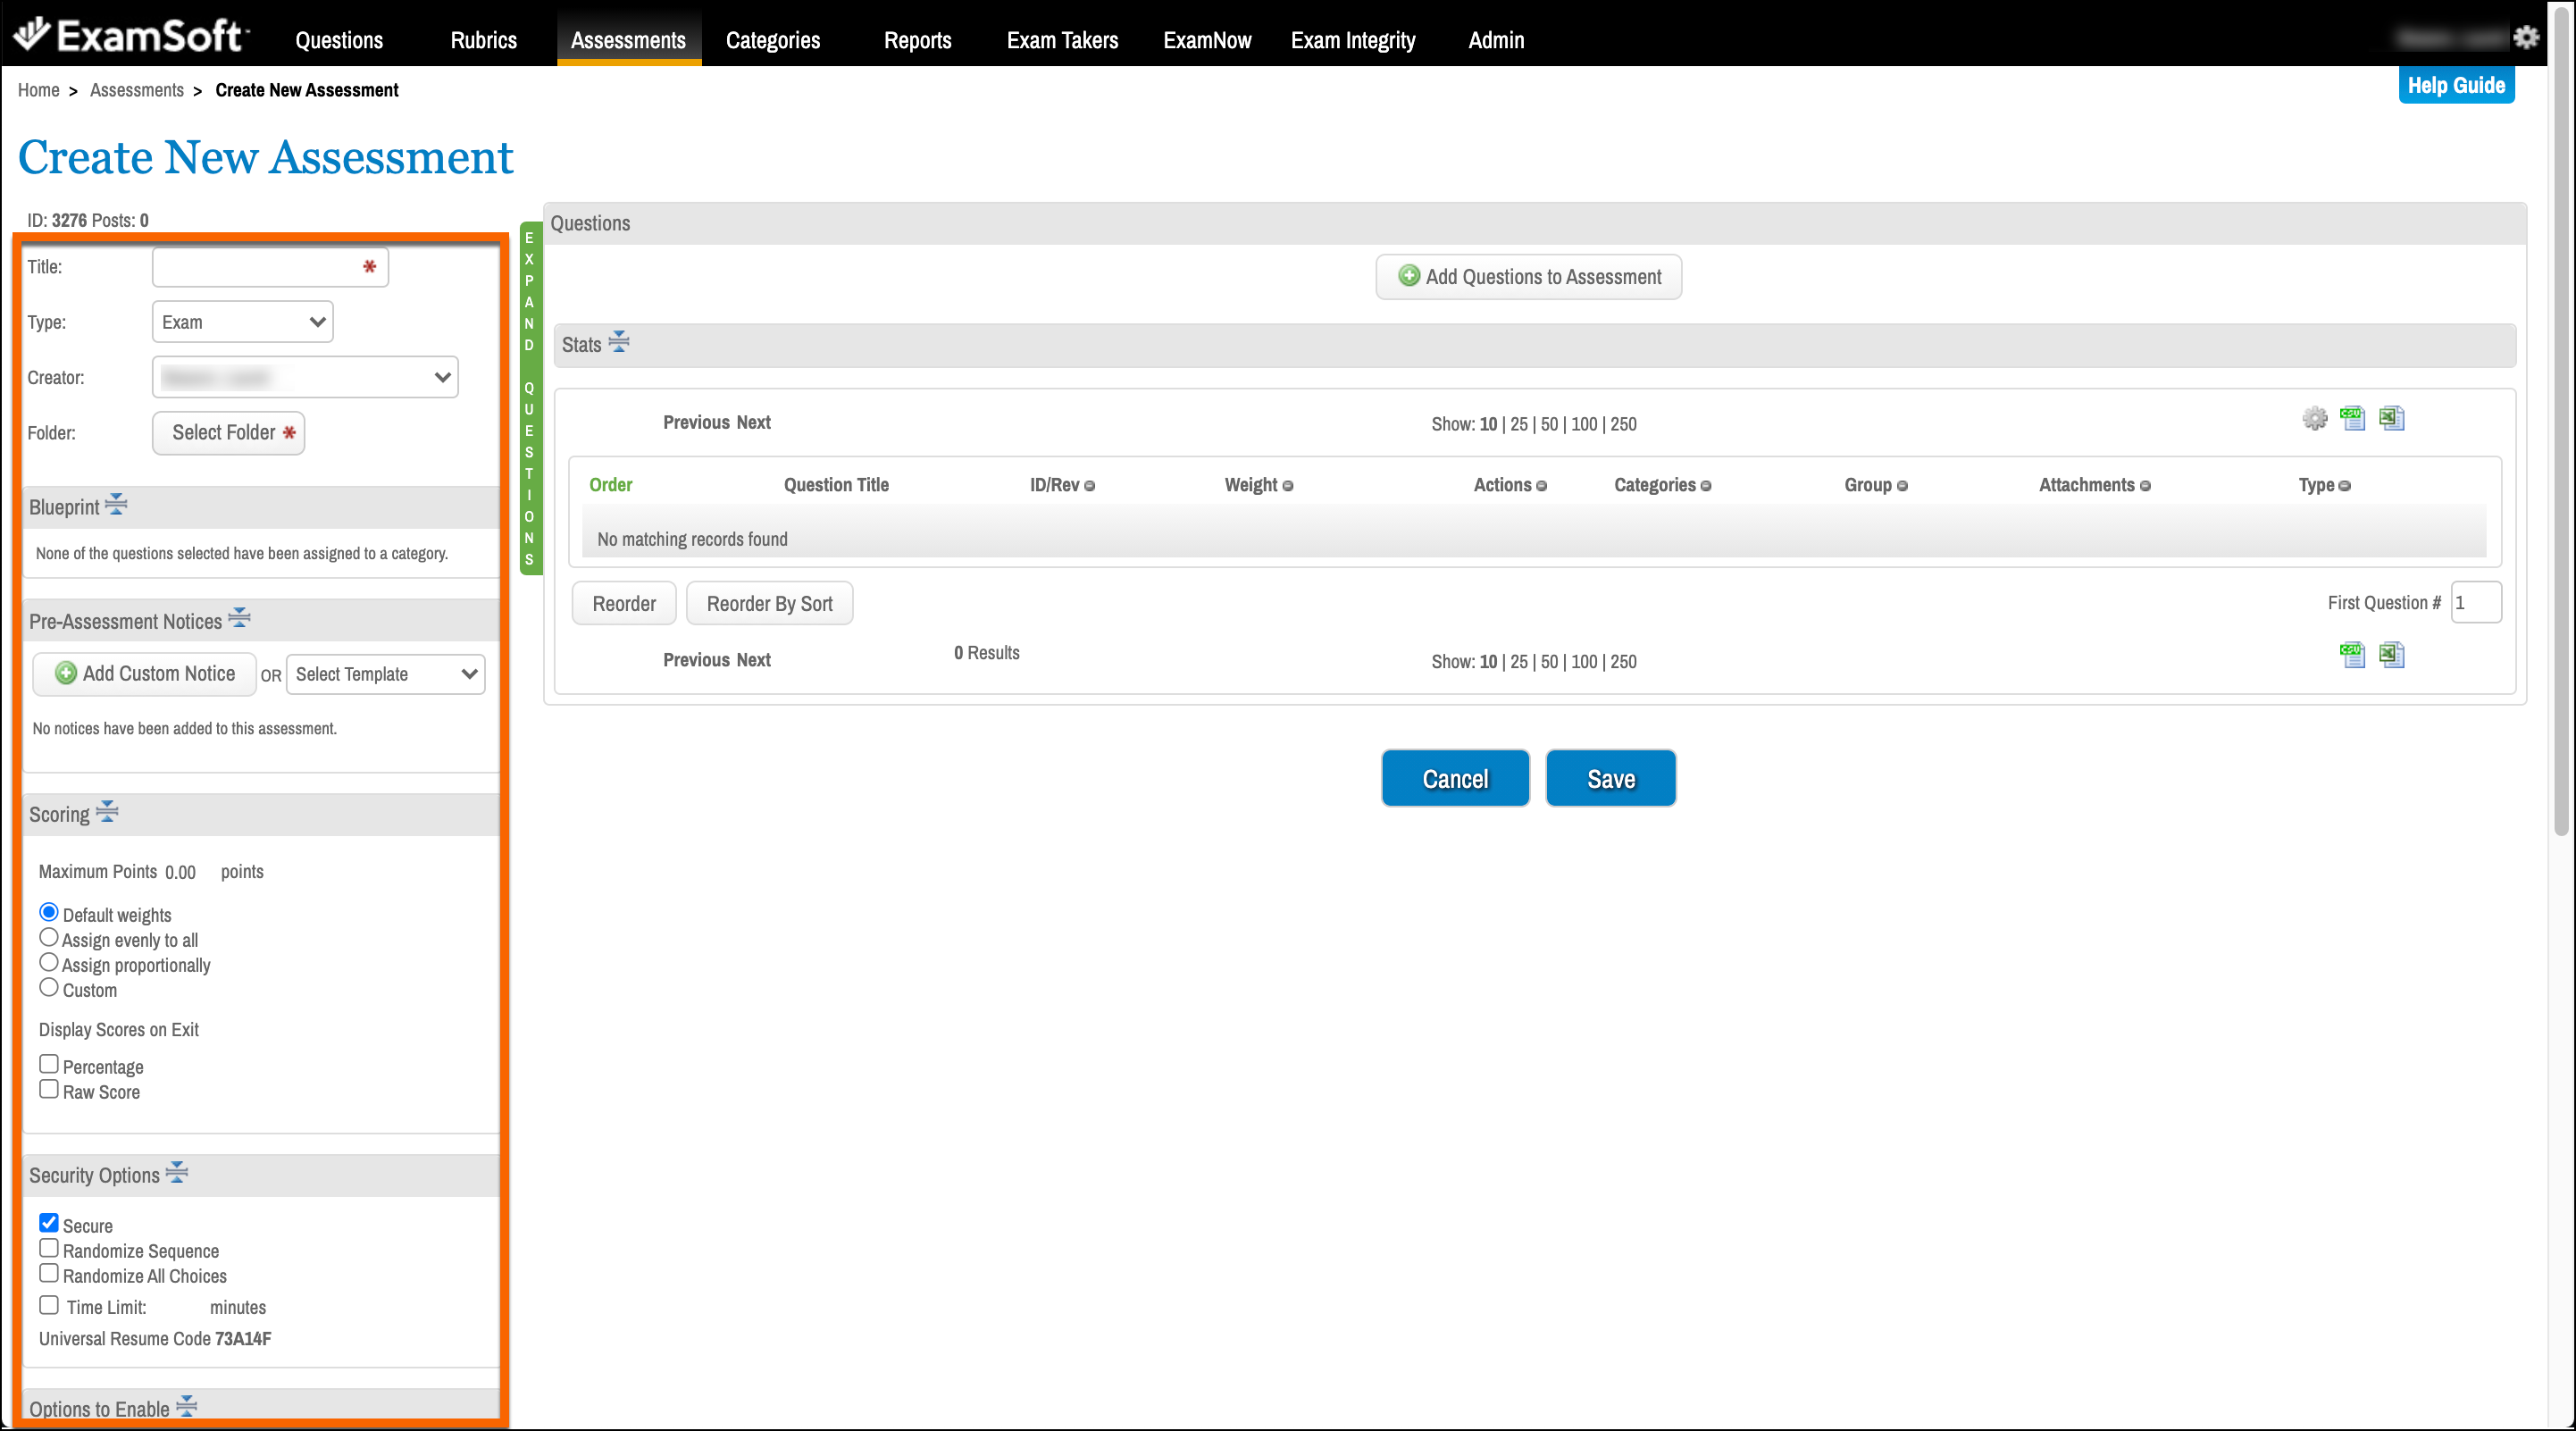Click the ID/Rev column minus icon
The image size is (2576, 1431).
click(1090, 486)
